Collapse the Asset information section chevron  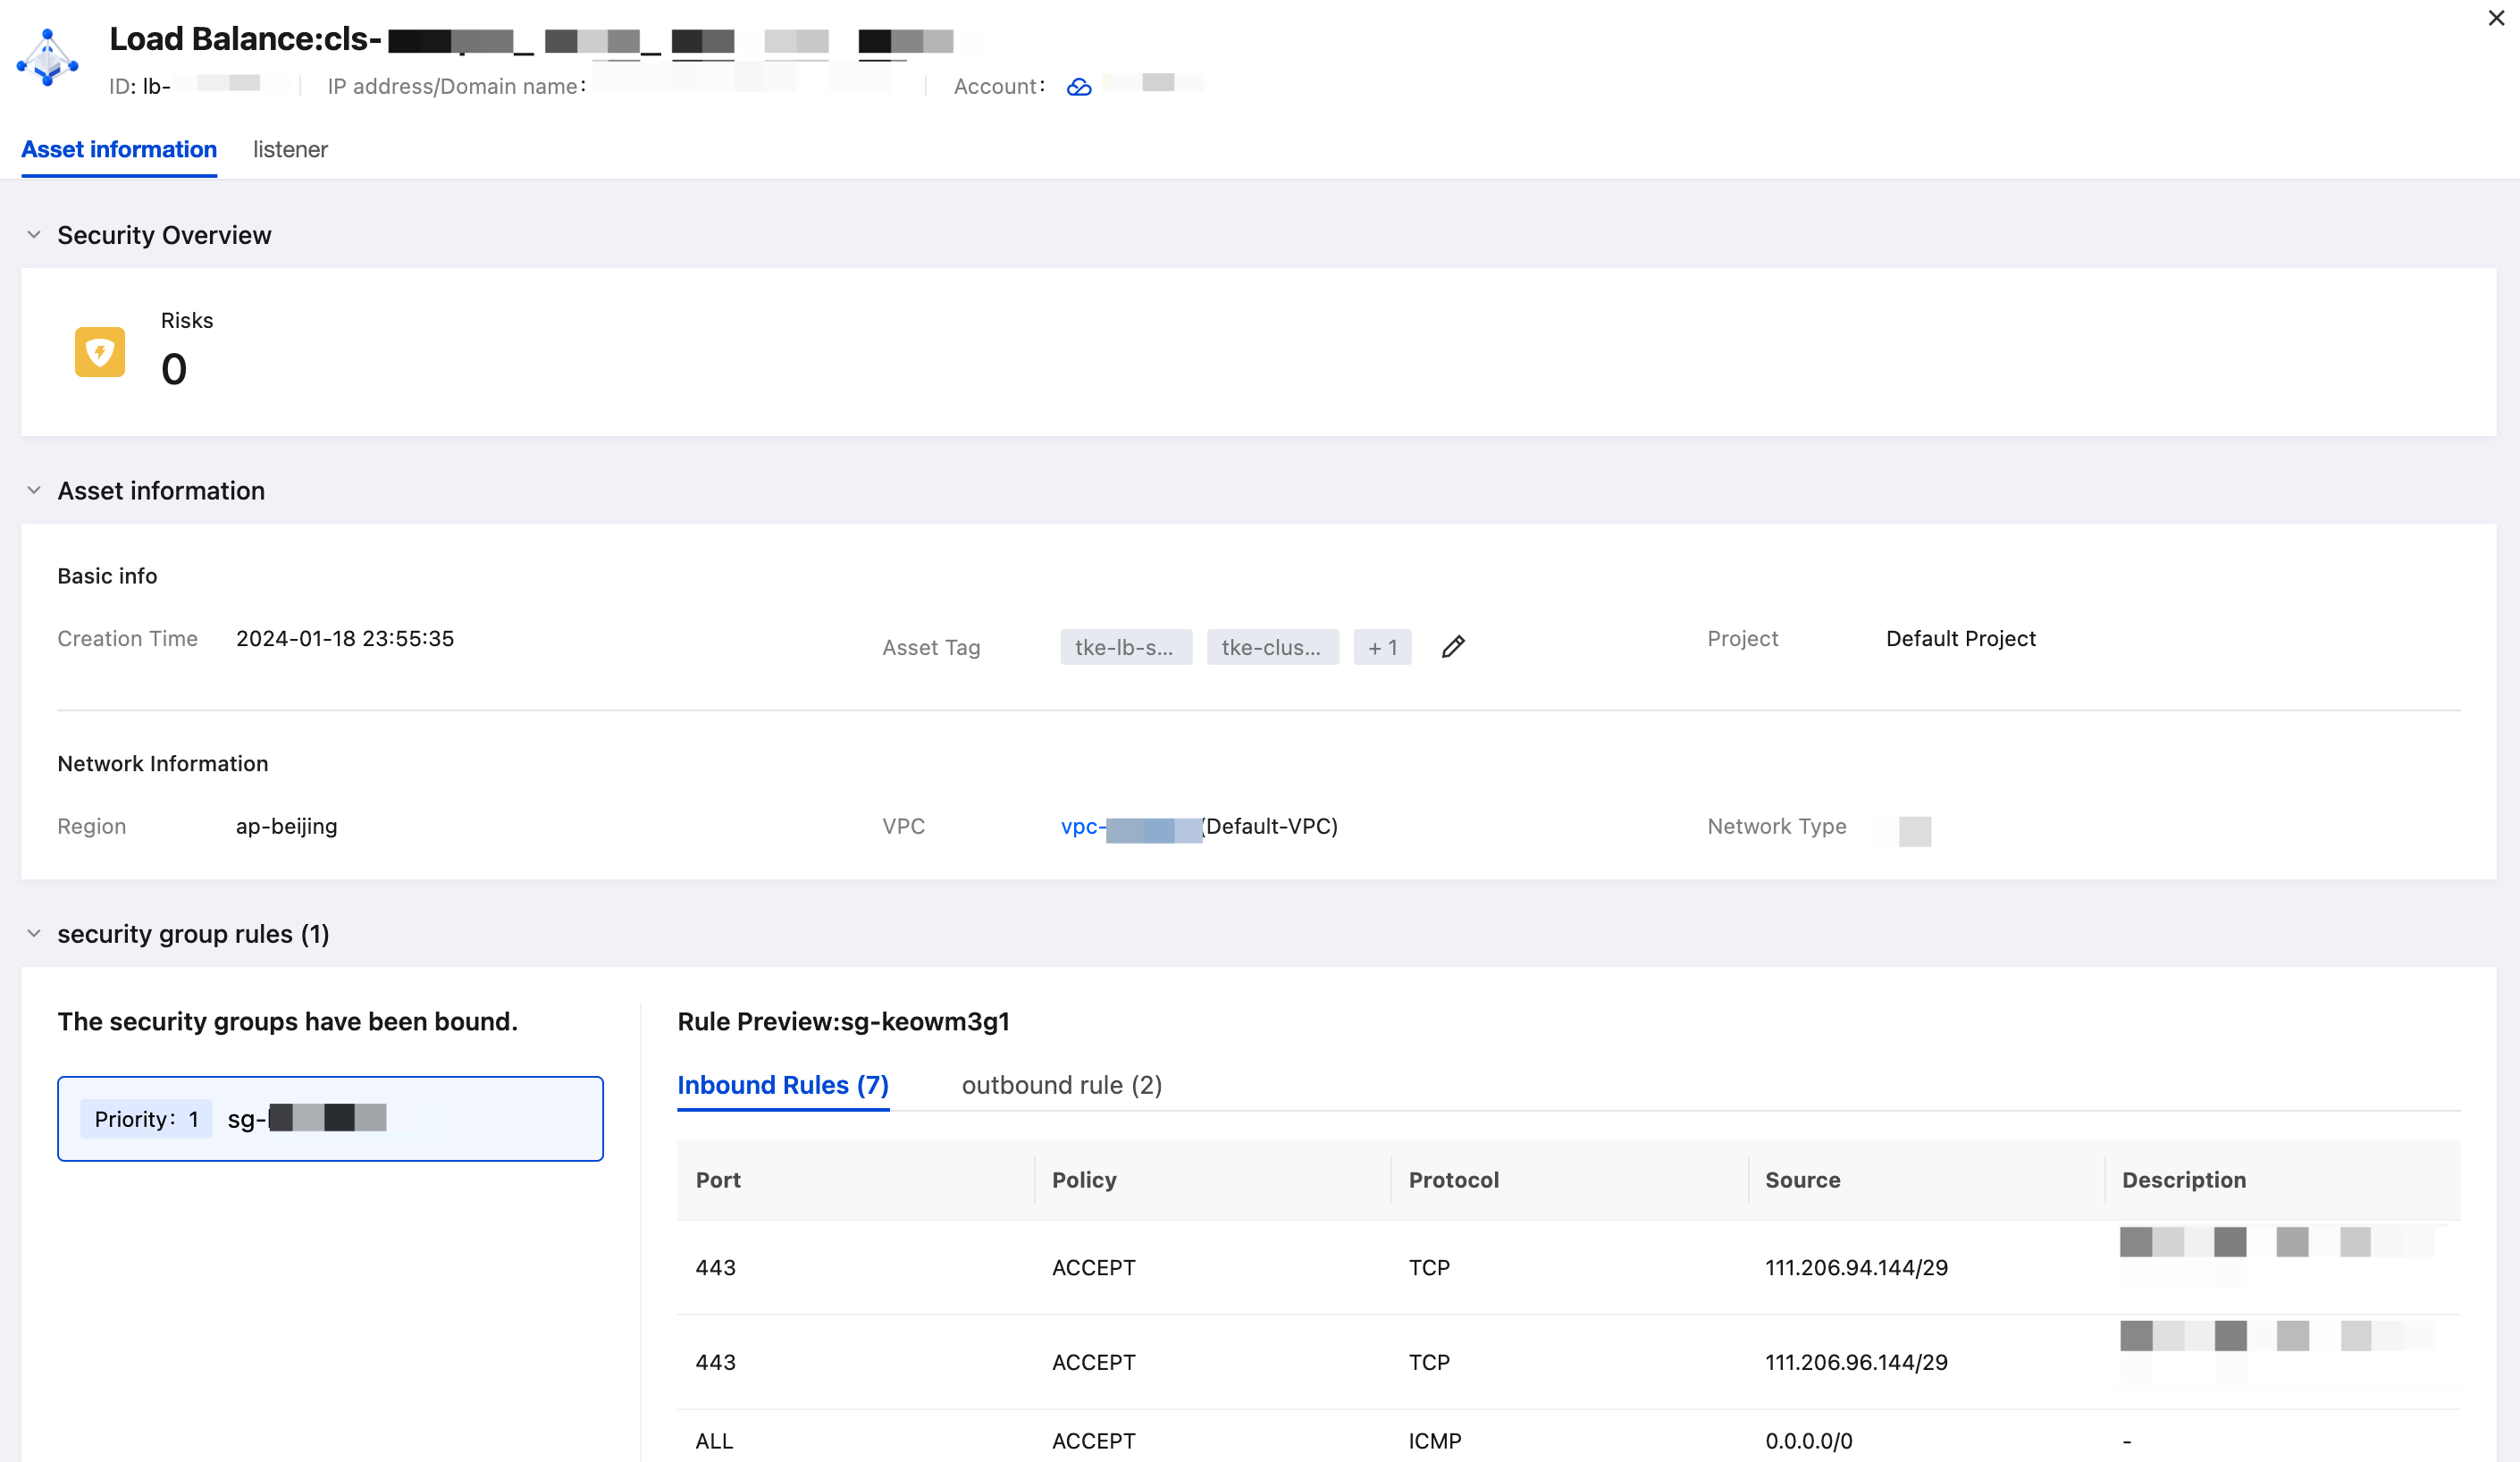(34, 491)
